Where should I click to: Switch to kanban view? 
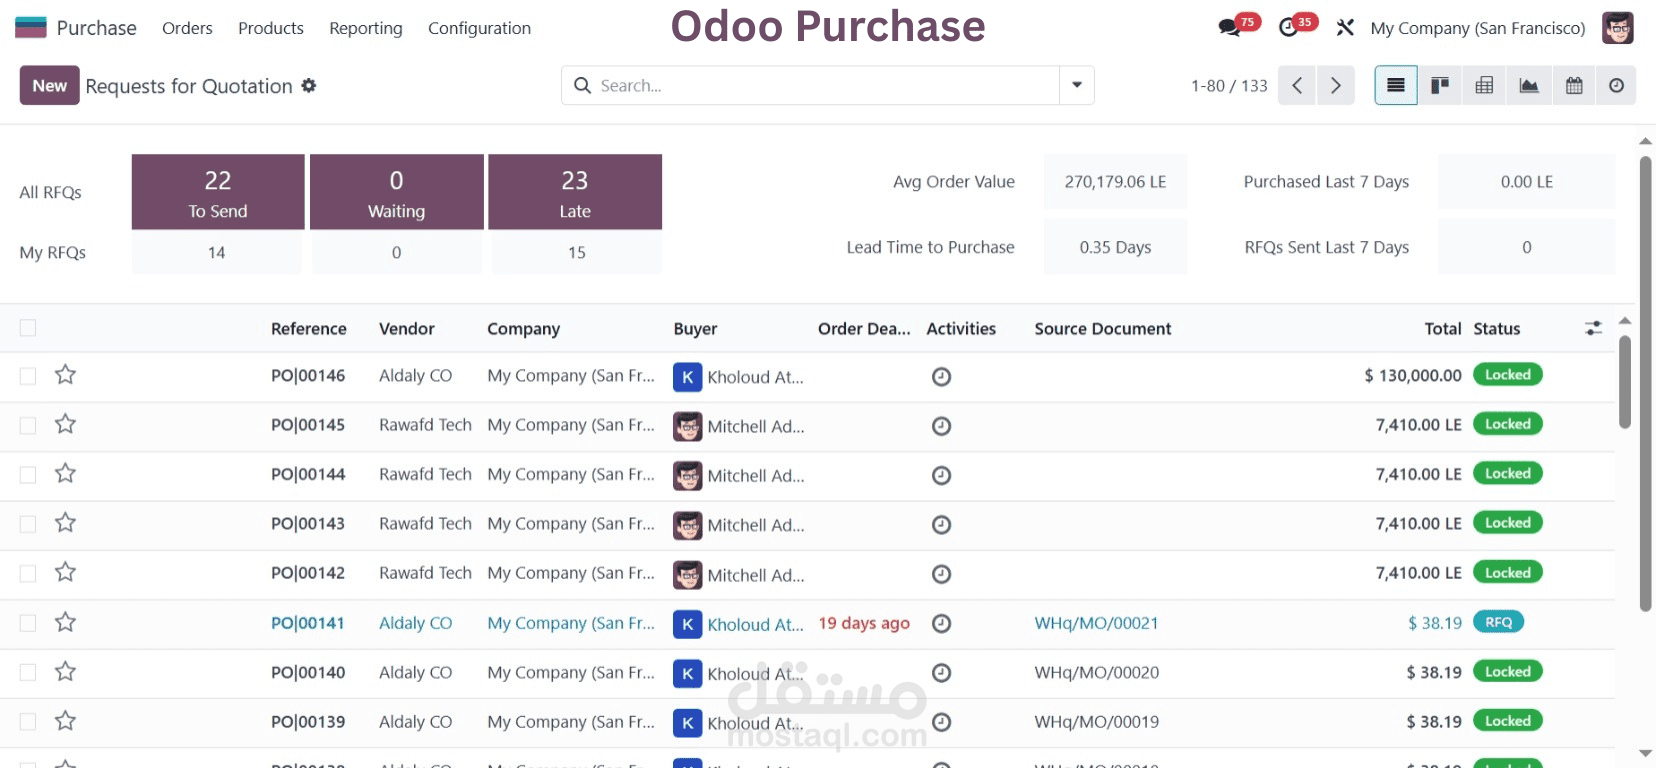click(1440, 86)
